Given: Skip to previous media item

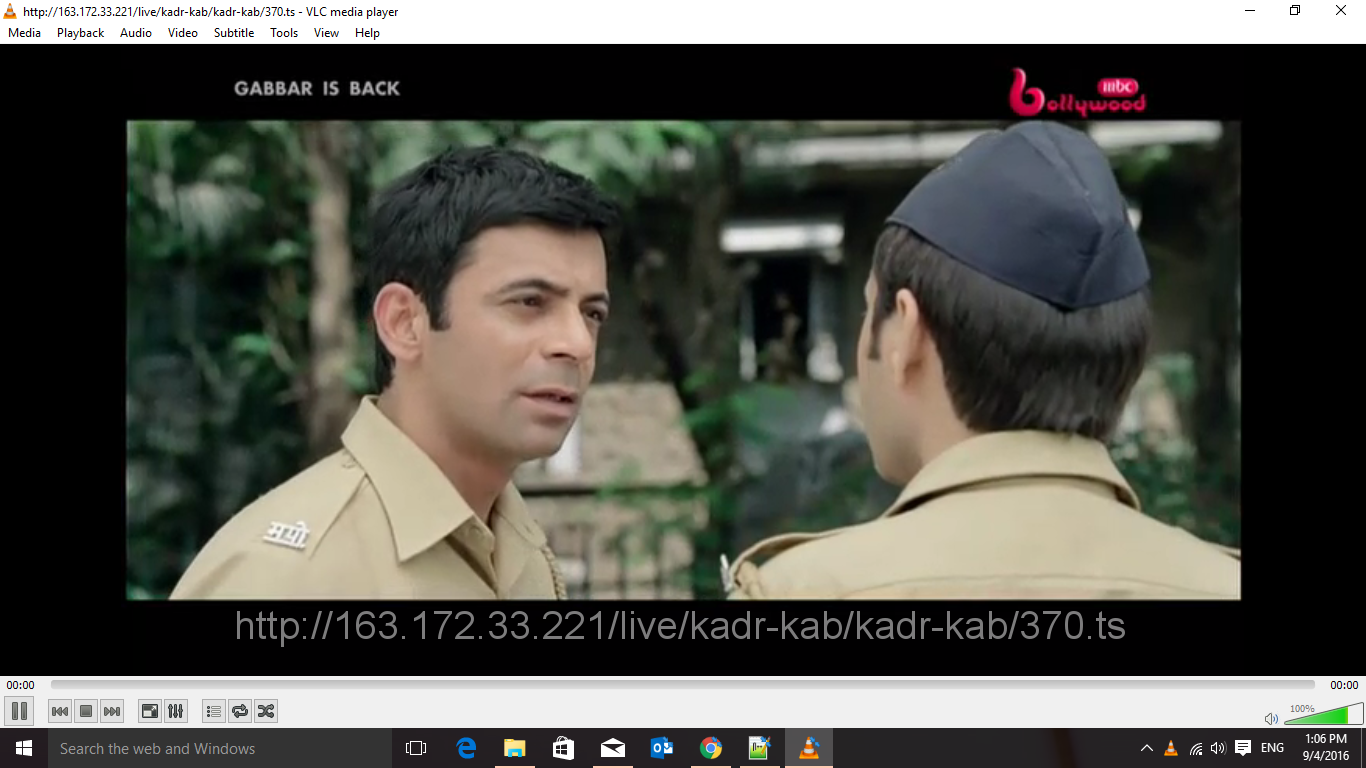Looking at the screenshot, I should tap(60, 711).
